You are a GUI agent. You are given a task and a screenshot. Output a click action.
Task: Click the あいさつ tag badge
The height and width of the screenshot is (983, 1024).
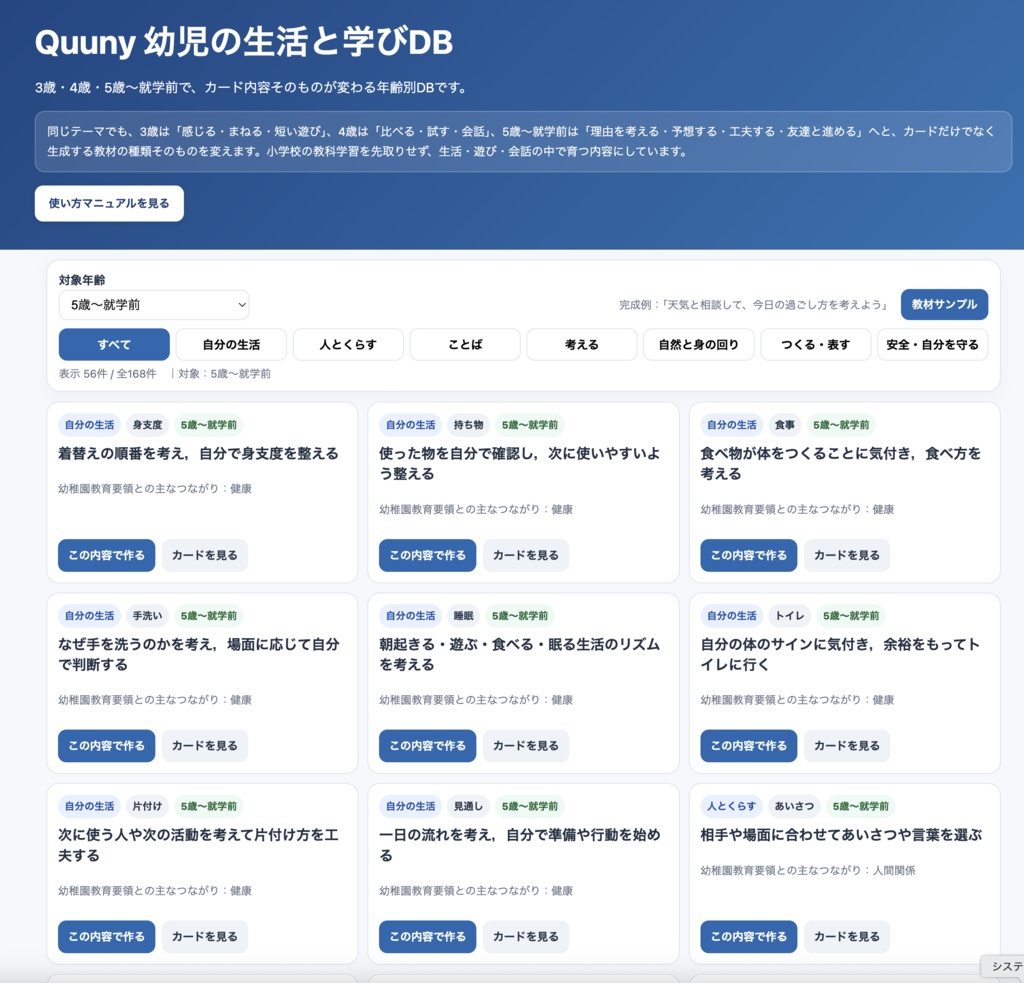795,806
